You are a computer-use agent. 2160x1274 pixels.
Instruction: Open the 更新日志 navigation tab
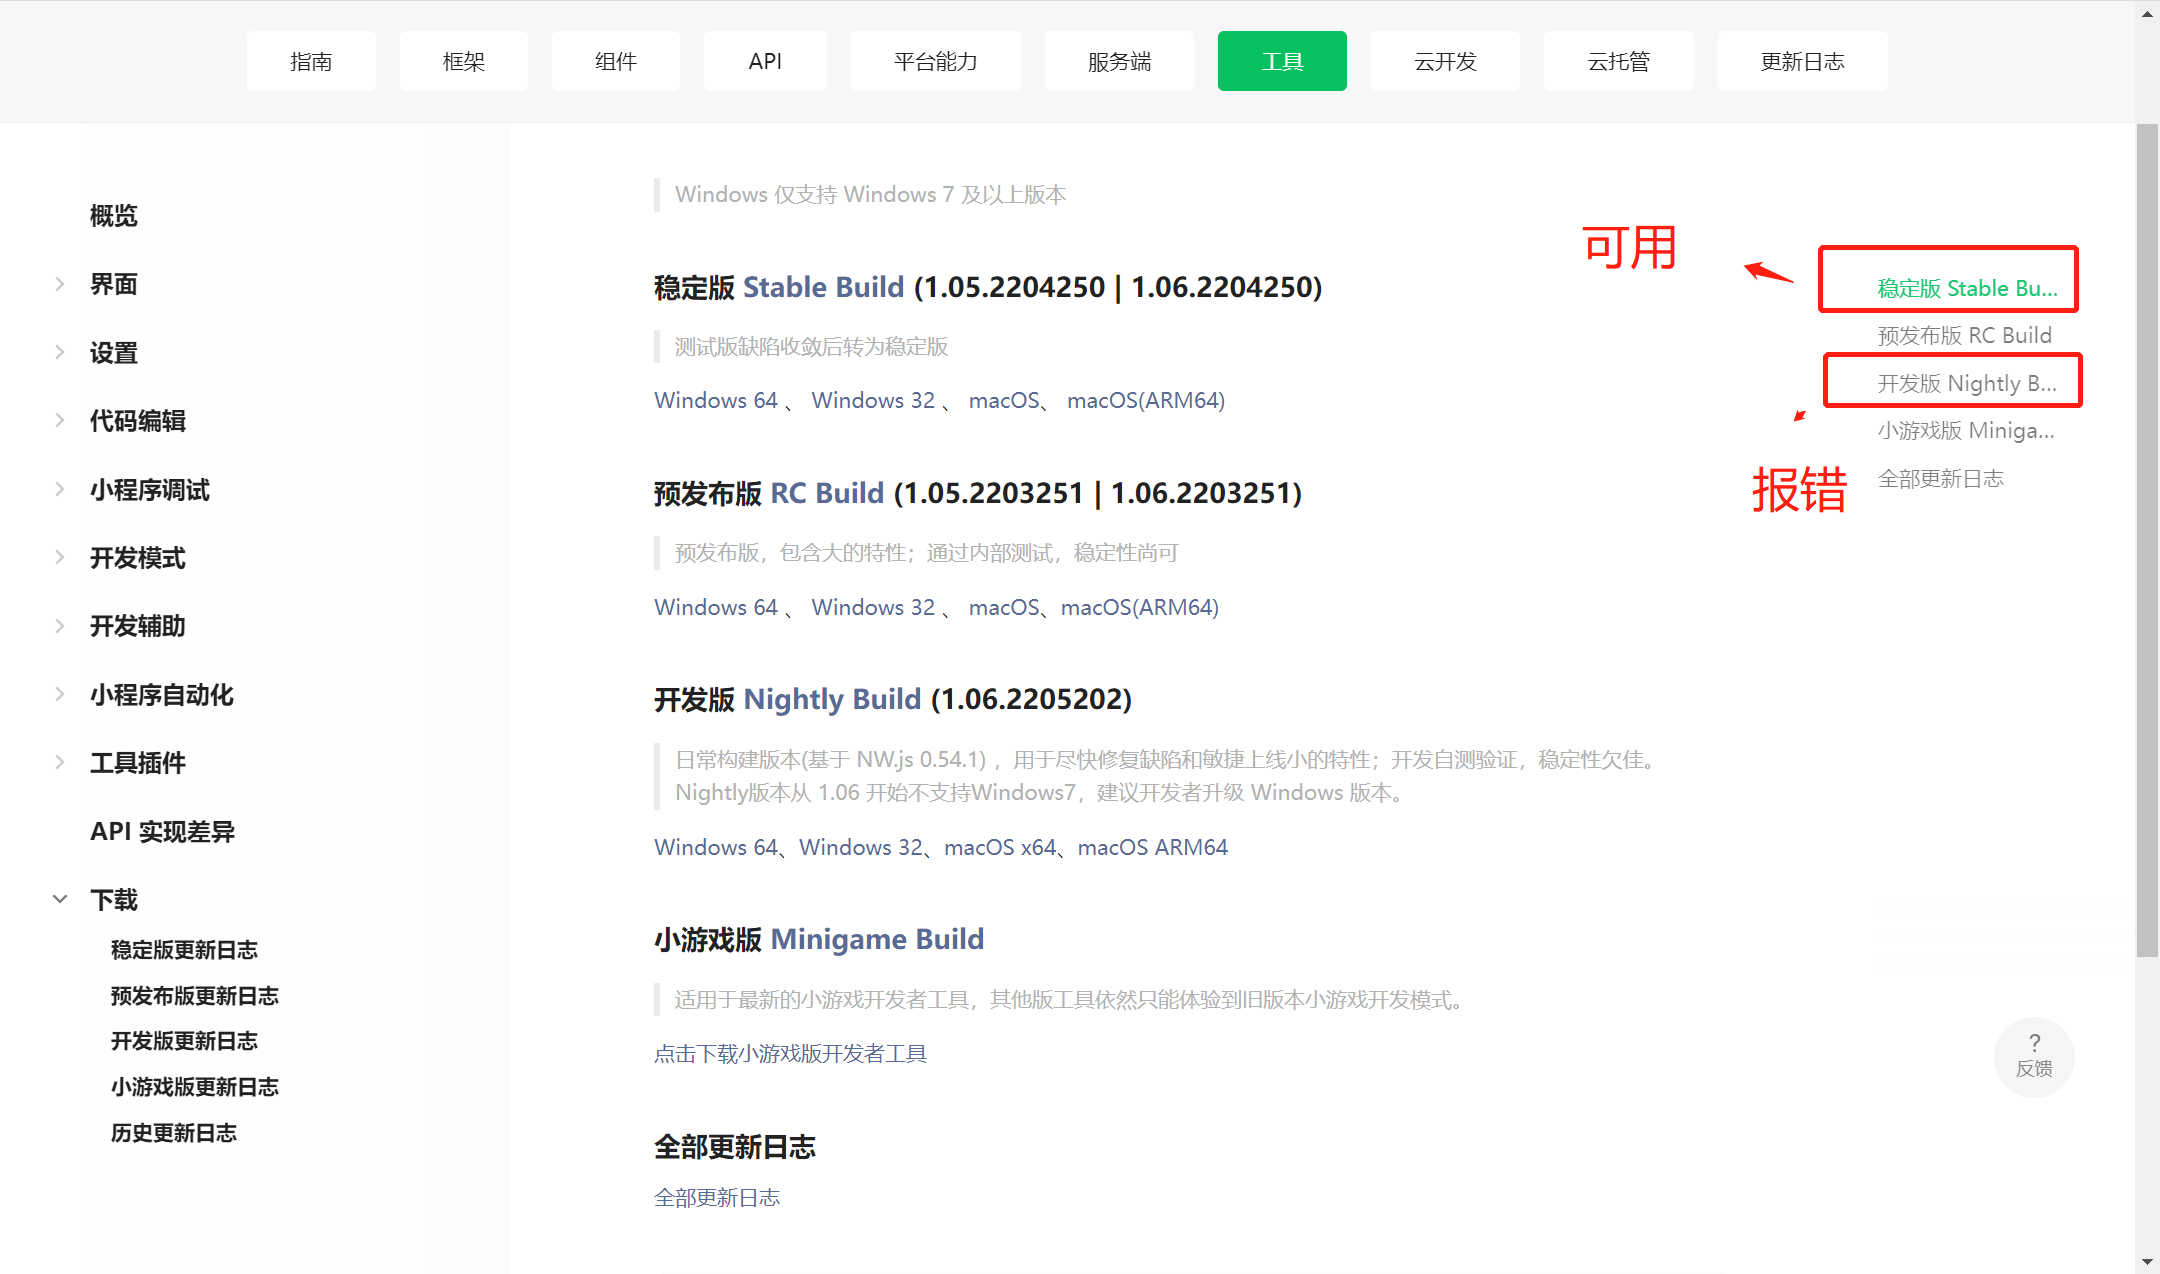[1801, 61]
